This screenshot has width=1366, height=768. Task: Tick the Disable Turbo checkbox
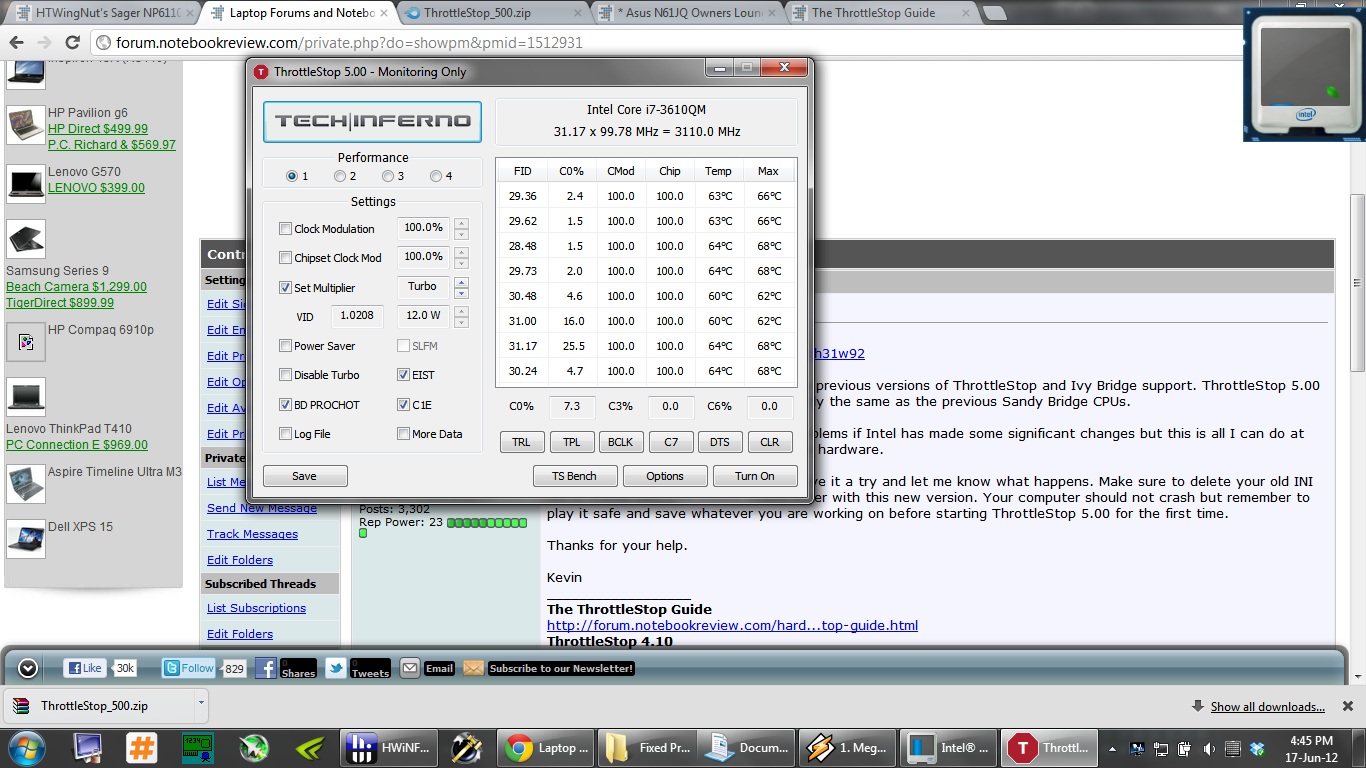(286, 375)
